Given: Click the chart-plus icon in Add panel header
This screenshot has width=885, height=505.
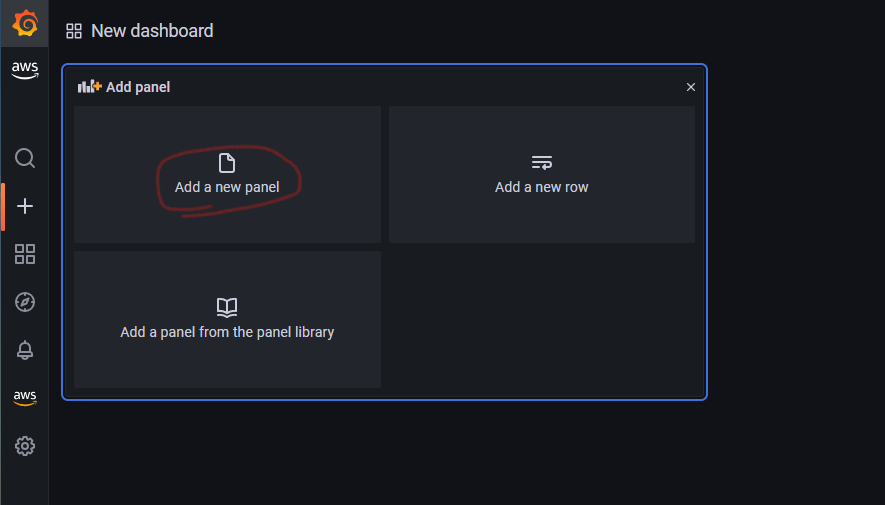Looking at the screenshot, I should (x=89, y=86).
